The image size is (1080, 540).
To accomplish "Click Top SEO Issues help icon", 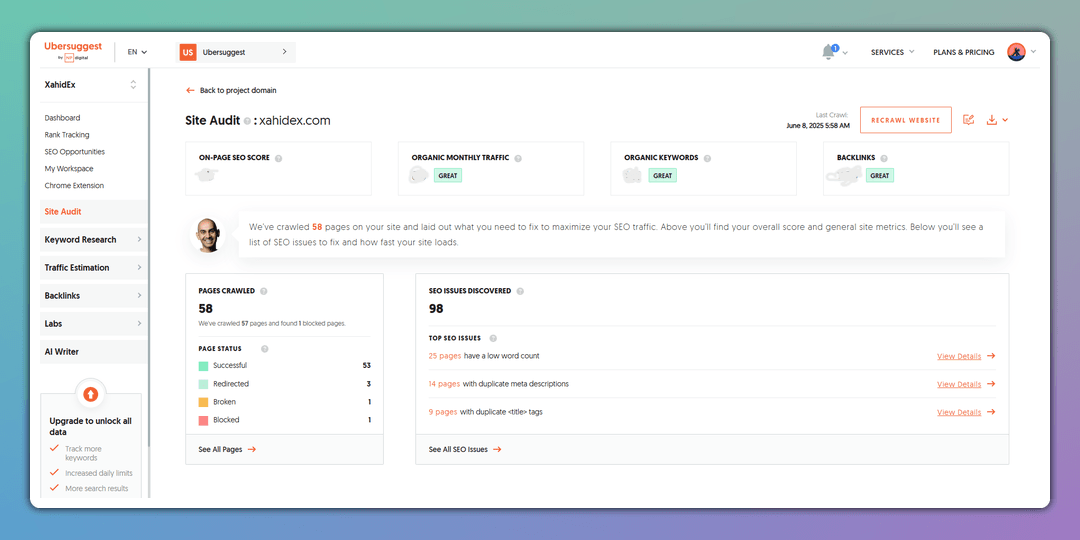I will pos(493,338).
